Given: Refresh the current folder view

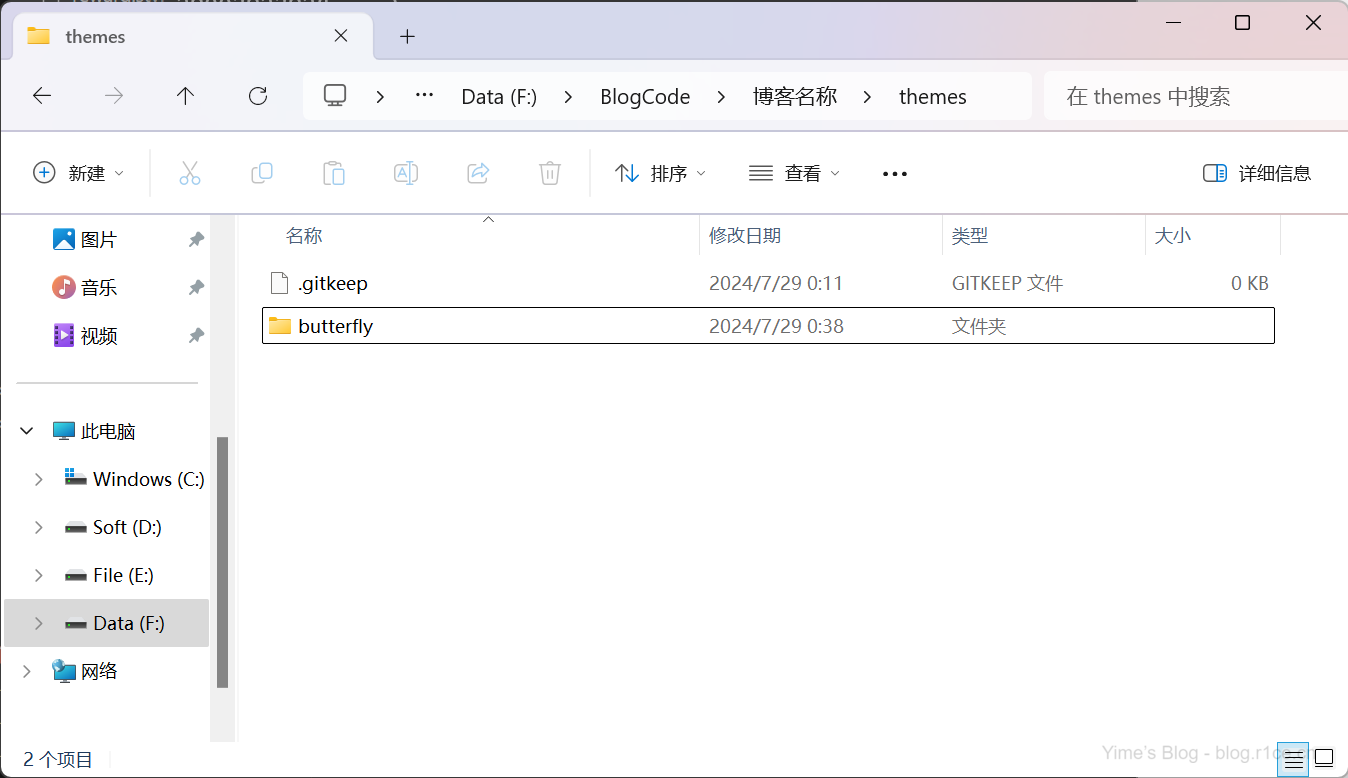Looking at the screenshot, I should [x=258, y=96].
